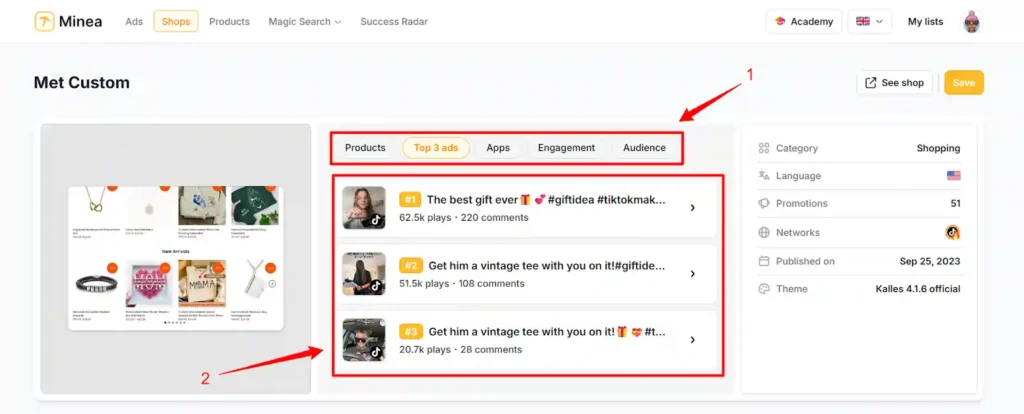
Task: Open ad #3 thumbnail image
Action: (364, 340)
